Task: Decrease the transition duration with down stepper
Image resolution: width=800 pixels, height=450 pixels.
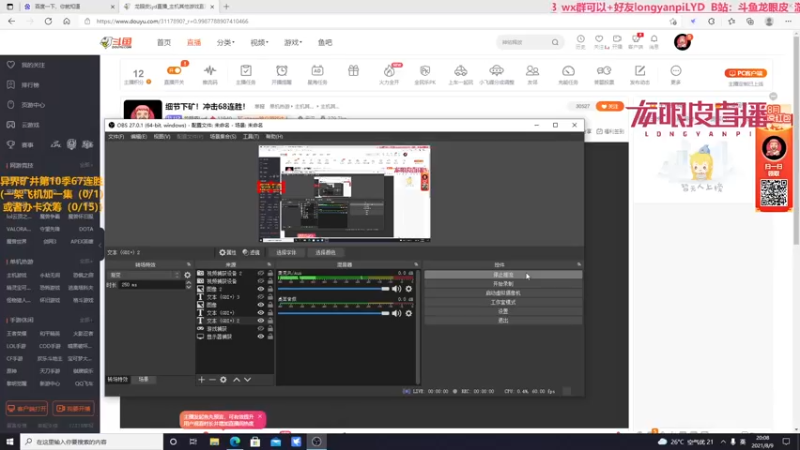Action: pyautogui.click(x=188, y=287)
